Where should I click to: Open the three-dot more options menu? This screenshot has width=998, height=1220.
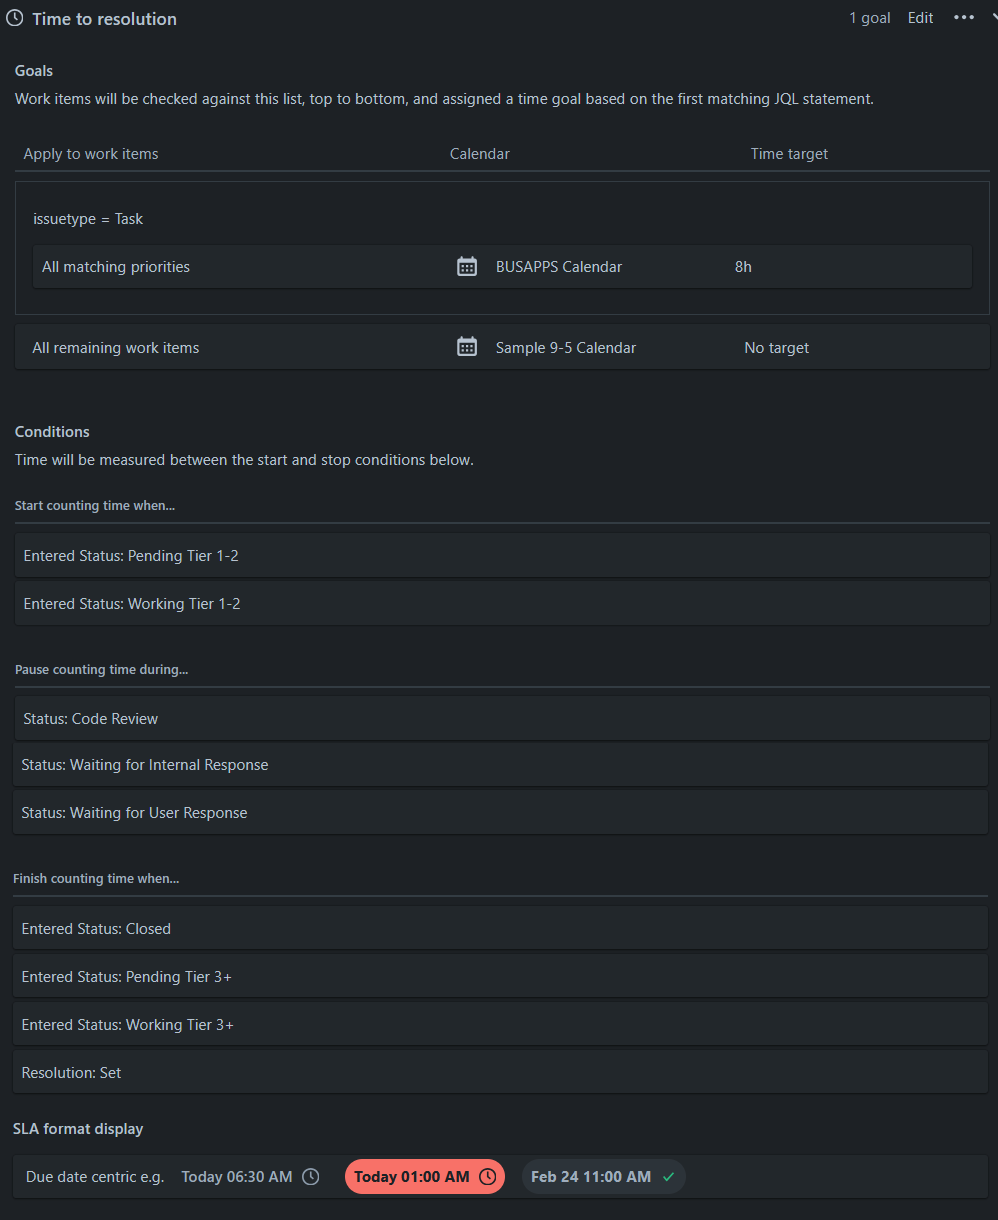(964, 18)
